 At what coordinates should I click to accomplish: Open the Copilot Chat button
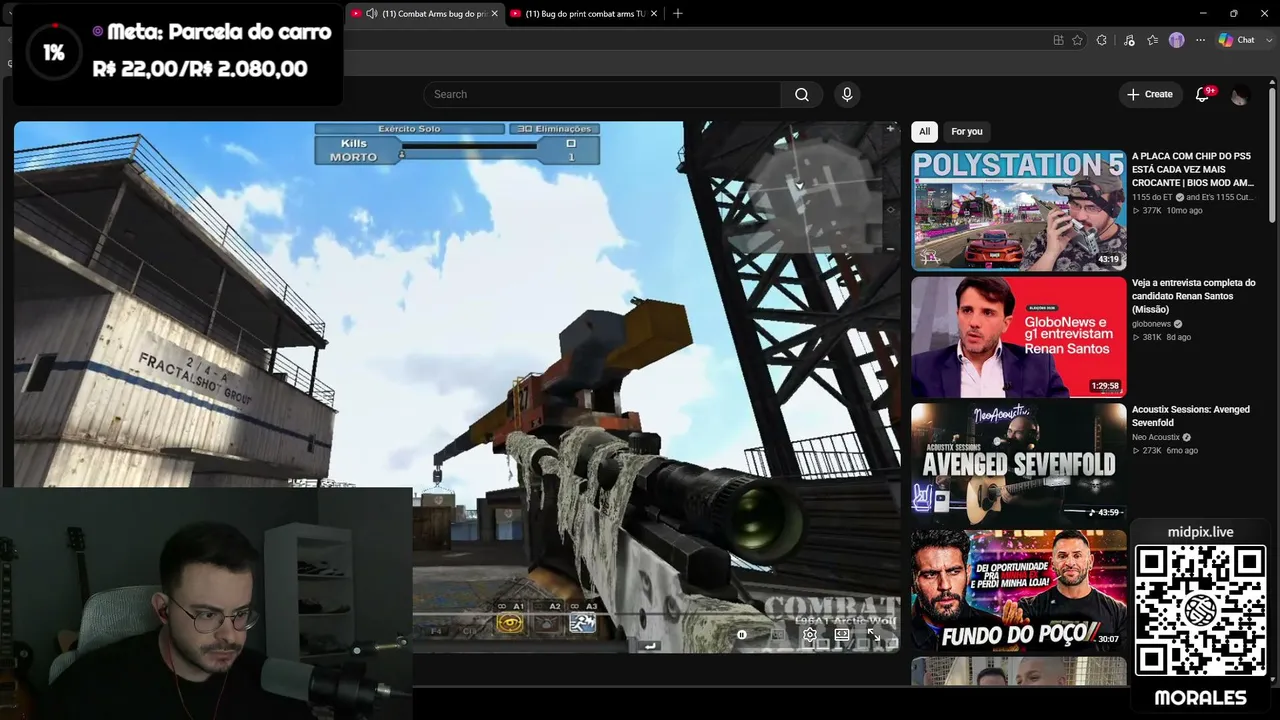(1237, 40)
